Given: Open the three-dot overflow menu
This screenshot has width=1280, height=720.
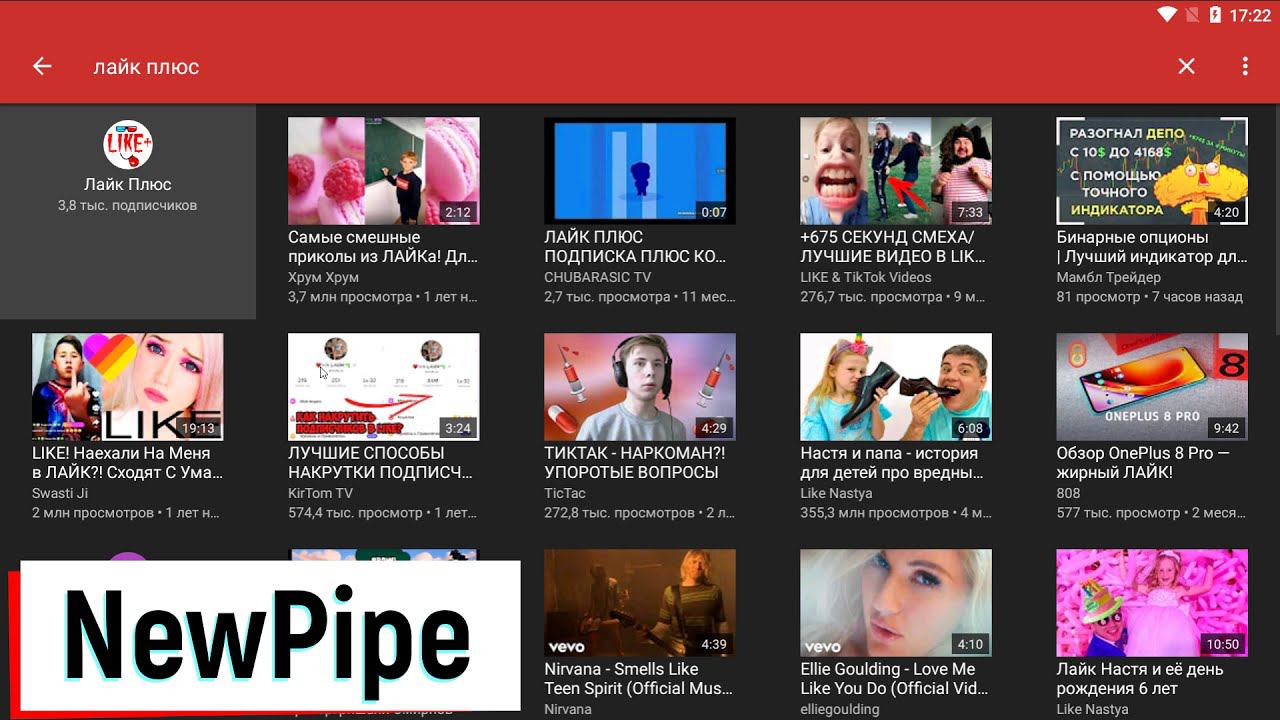Looking at the screenshot, I should click(x=1245, y=66).
